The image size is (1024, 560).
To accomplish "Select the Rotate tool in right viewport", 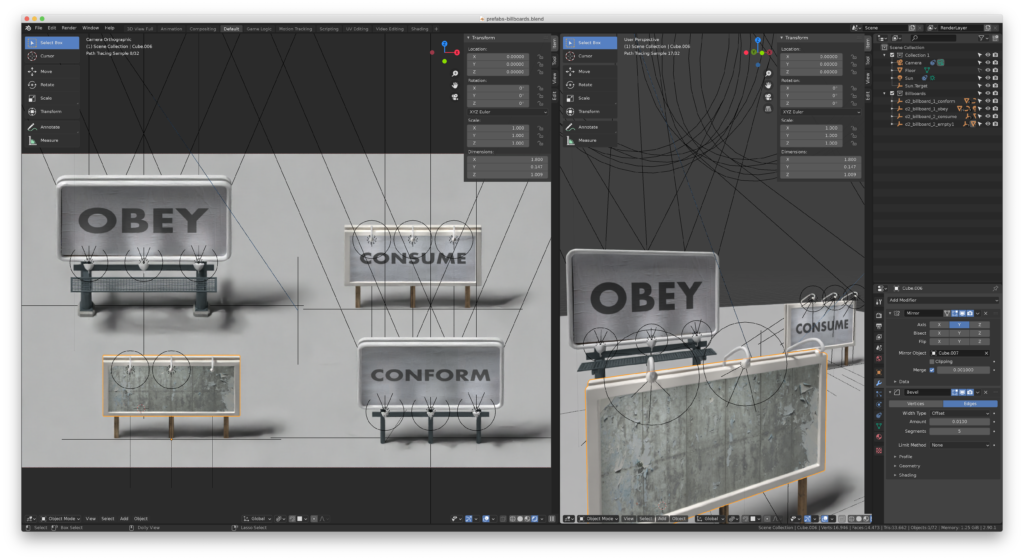I will (x=590, y=85).
